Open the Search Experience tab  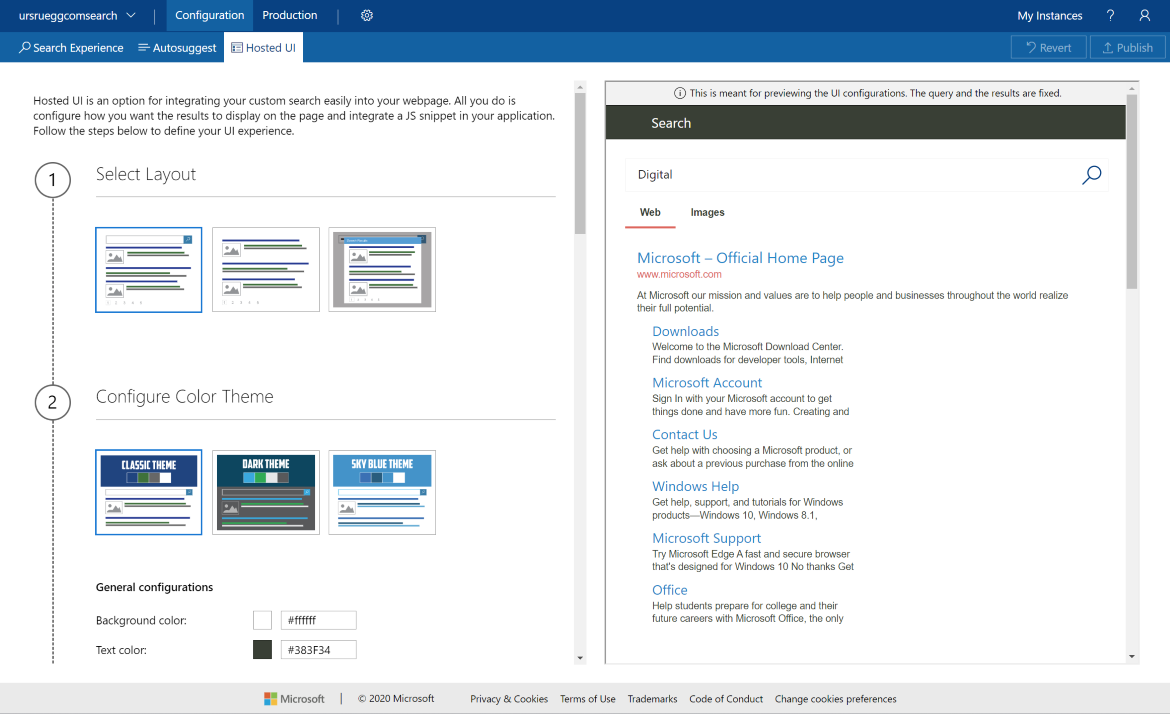(72, 48)
